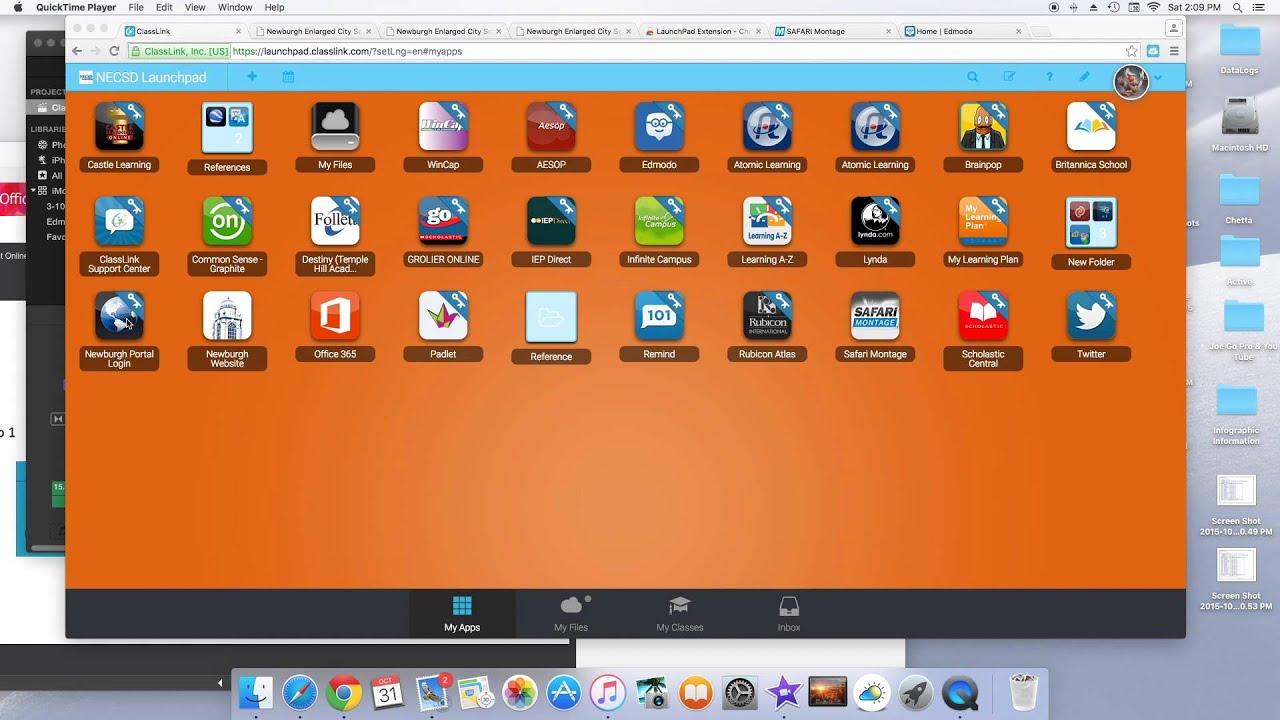Open Destiny (Temple Hill Acad...) app

click(x=335, y=221)
